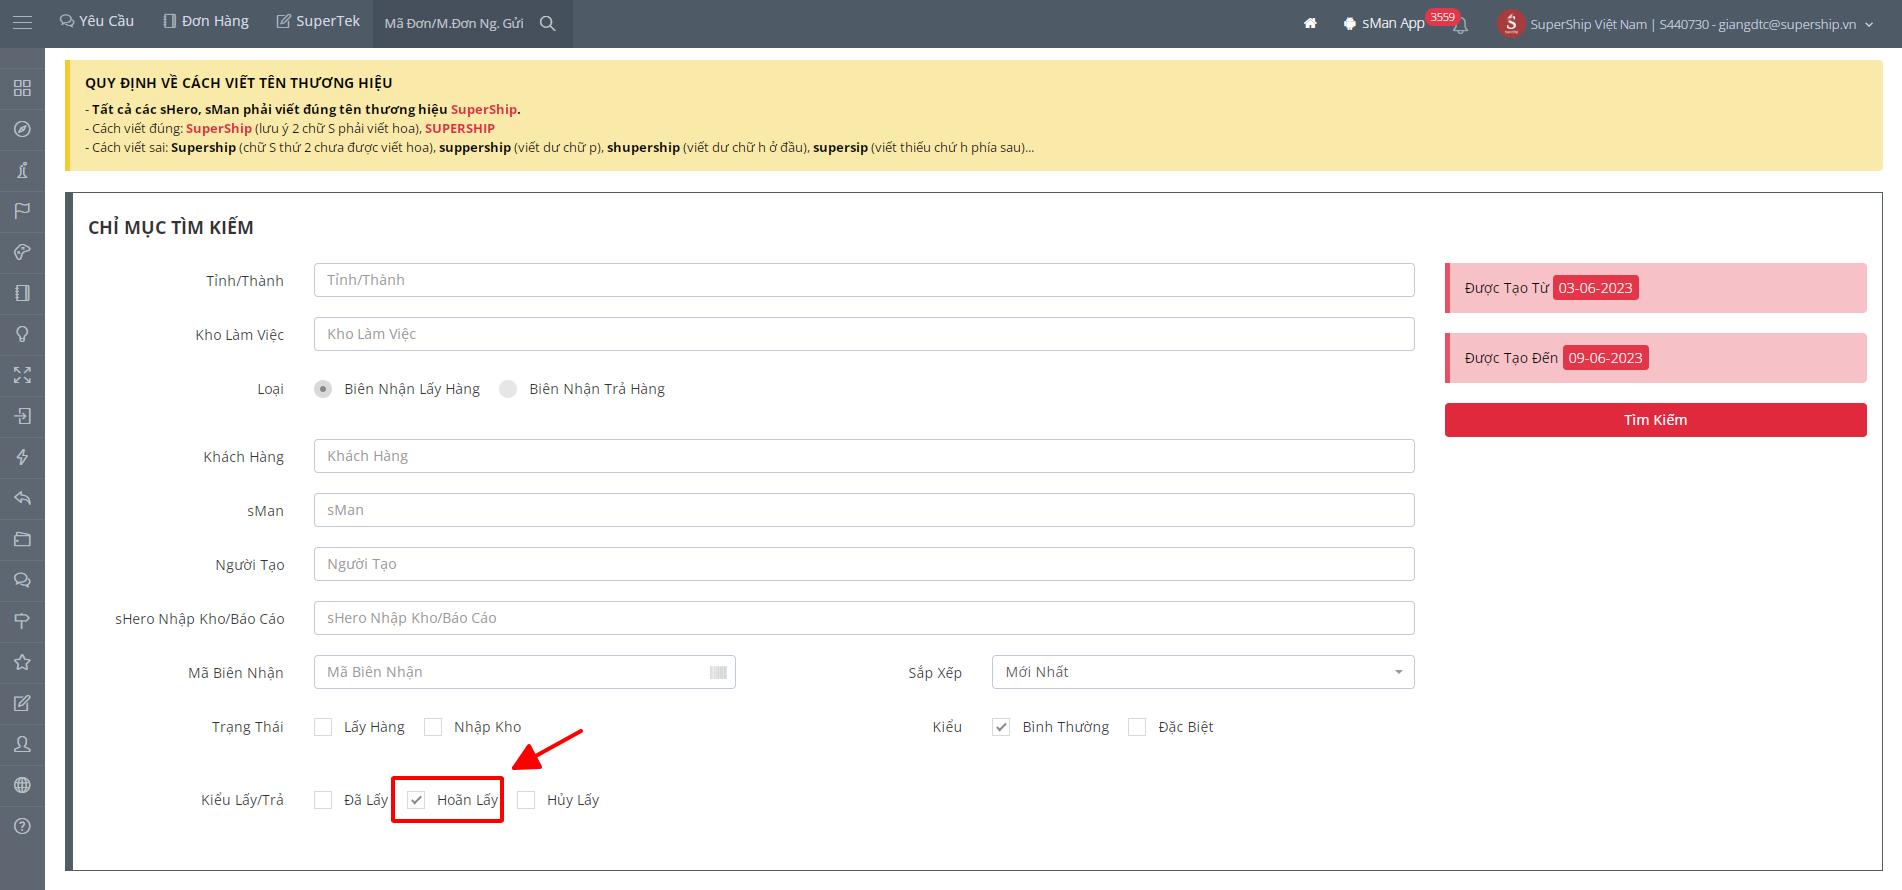Check the Nhập Kho status checkbox
The width and height of the screenshot is (1902, 890).
(x=433, y=727)
